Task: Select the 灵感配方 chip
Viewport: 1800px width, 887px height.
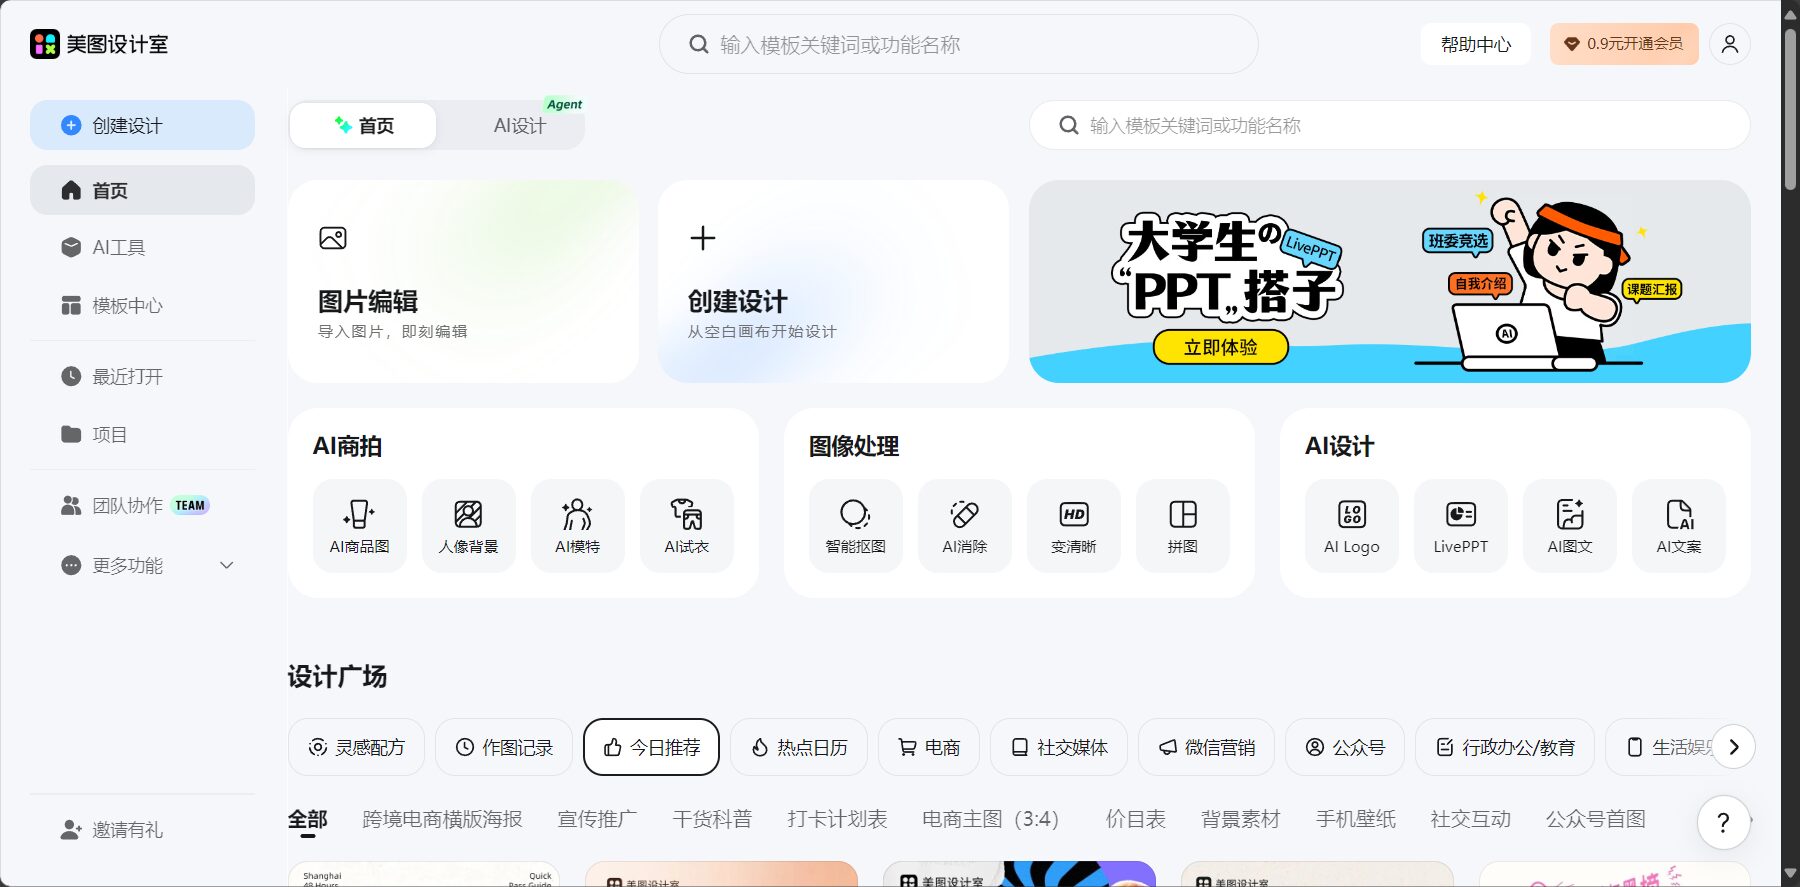Action: [356, 747]
